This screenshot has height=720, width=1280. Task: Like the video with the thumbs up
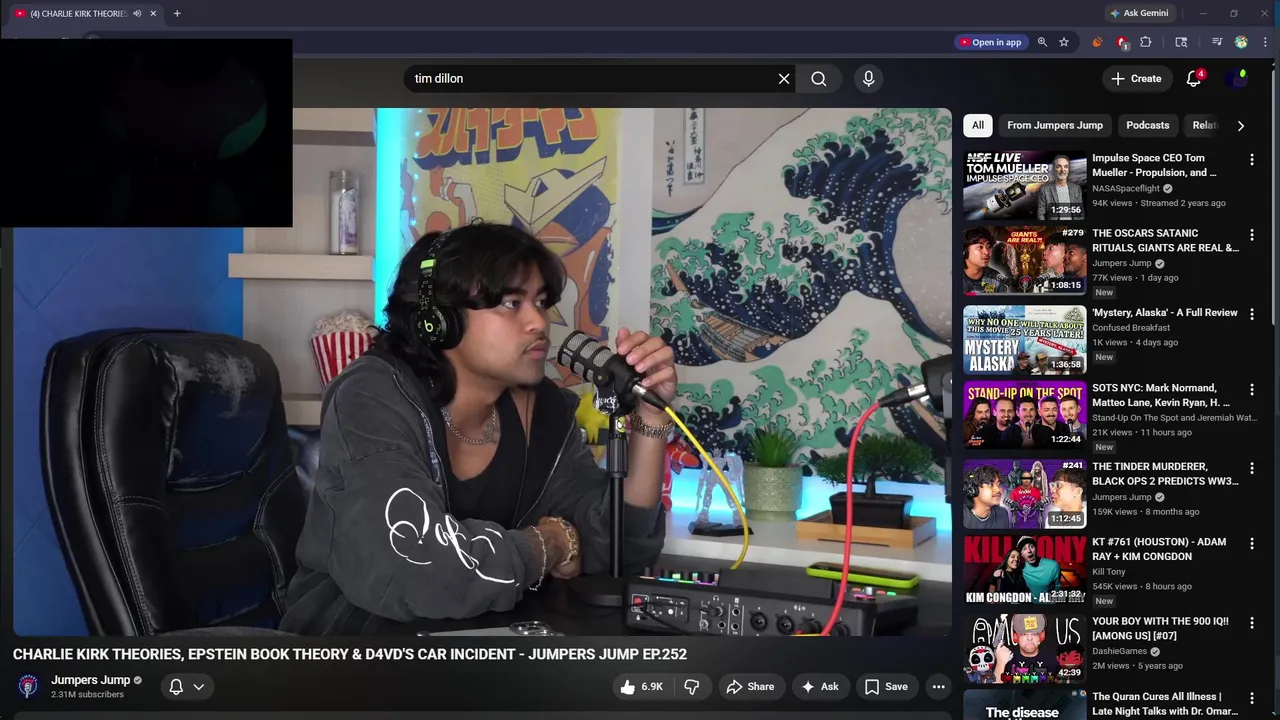tap(640, 687)
